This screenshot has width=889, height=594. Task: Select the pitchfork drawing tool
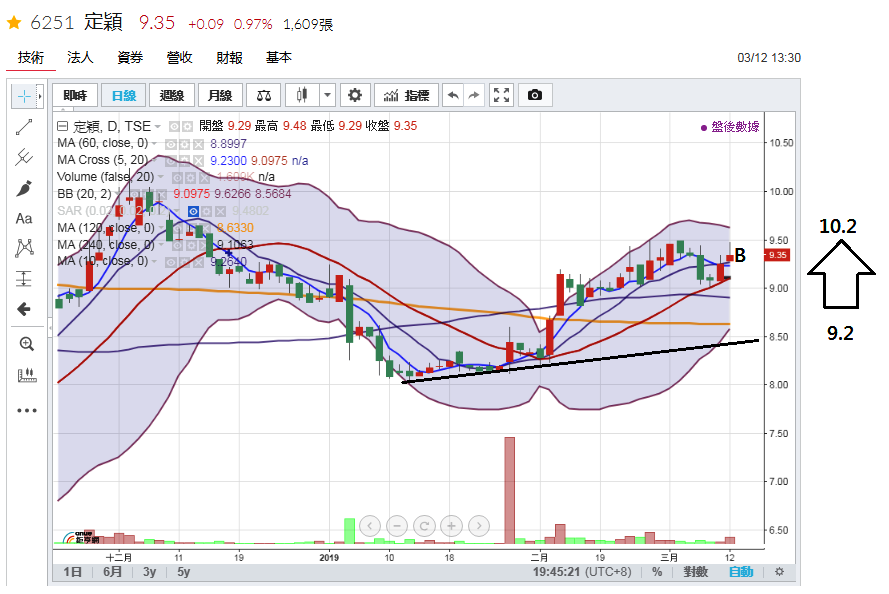click(24, 157)
